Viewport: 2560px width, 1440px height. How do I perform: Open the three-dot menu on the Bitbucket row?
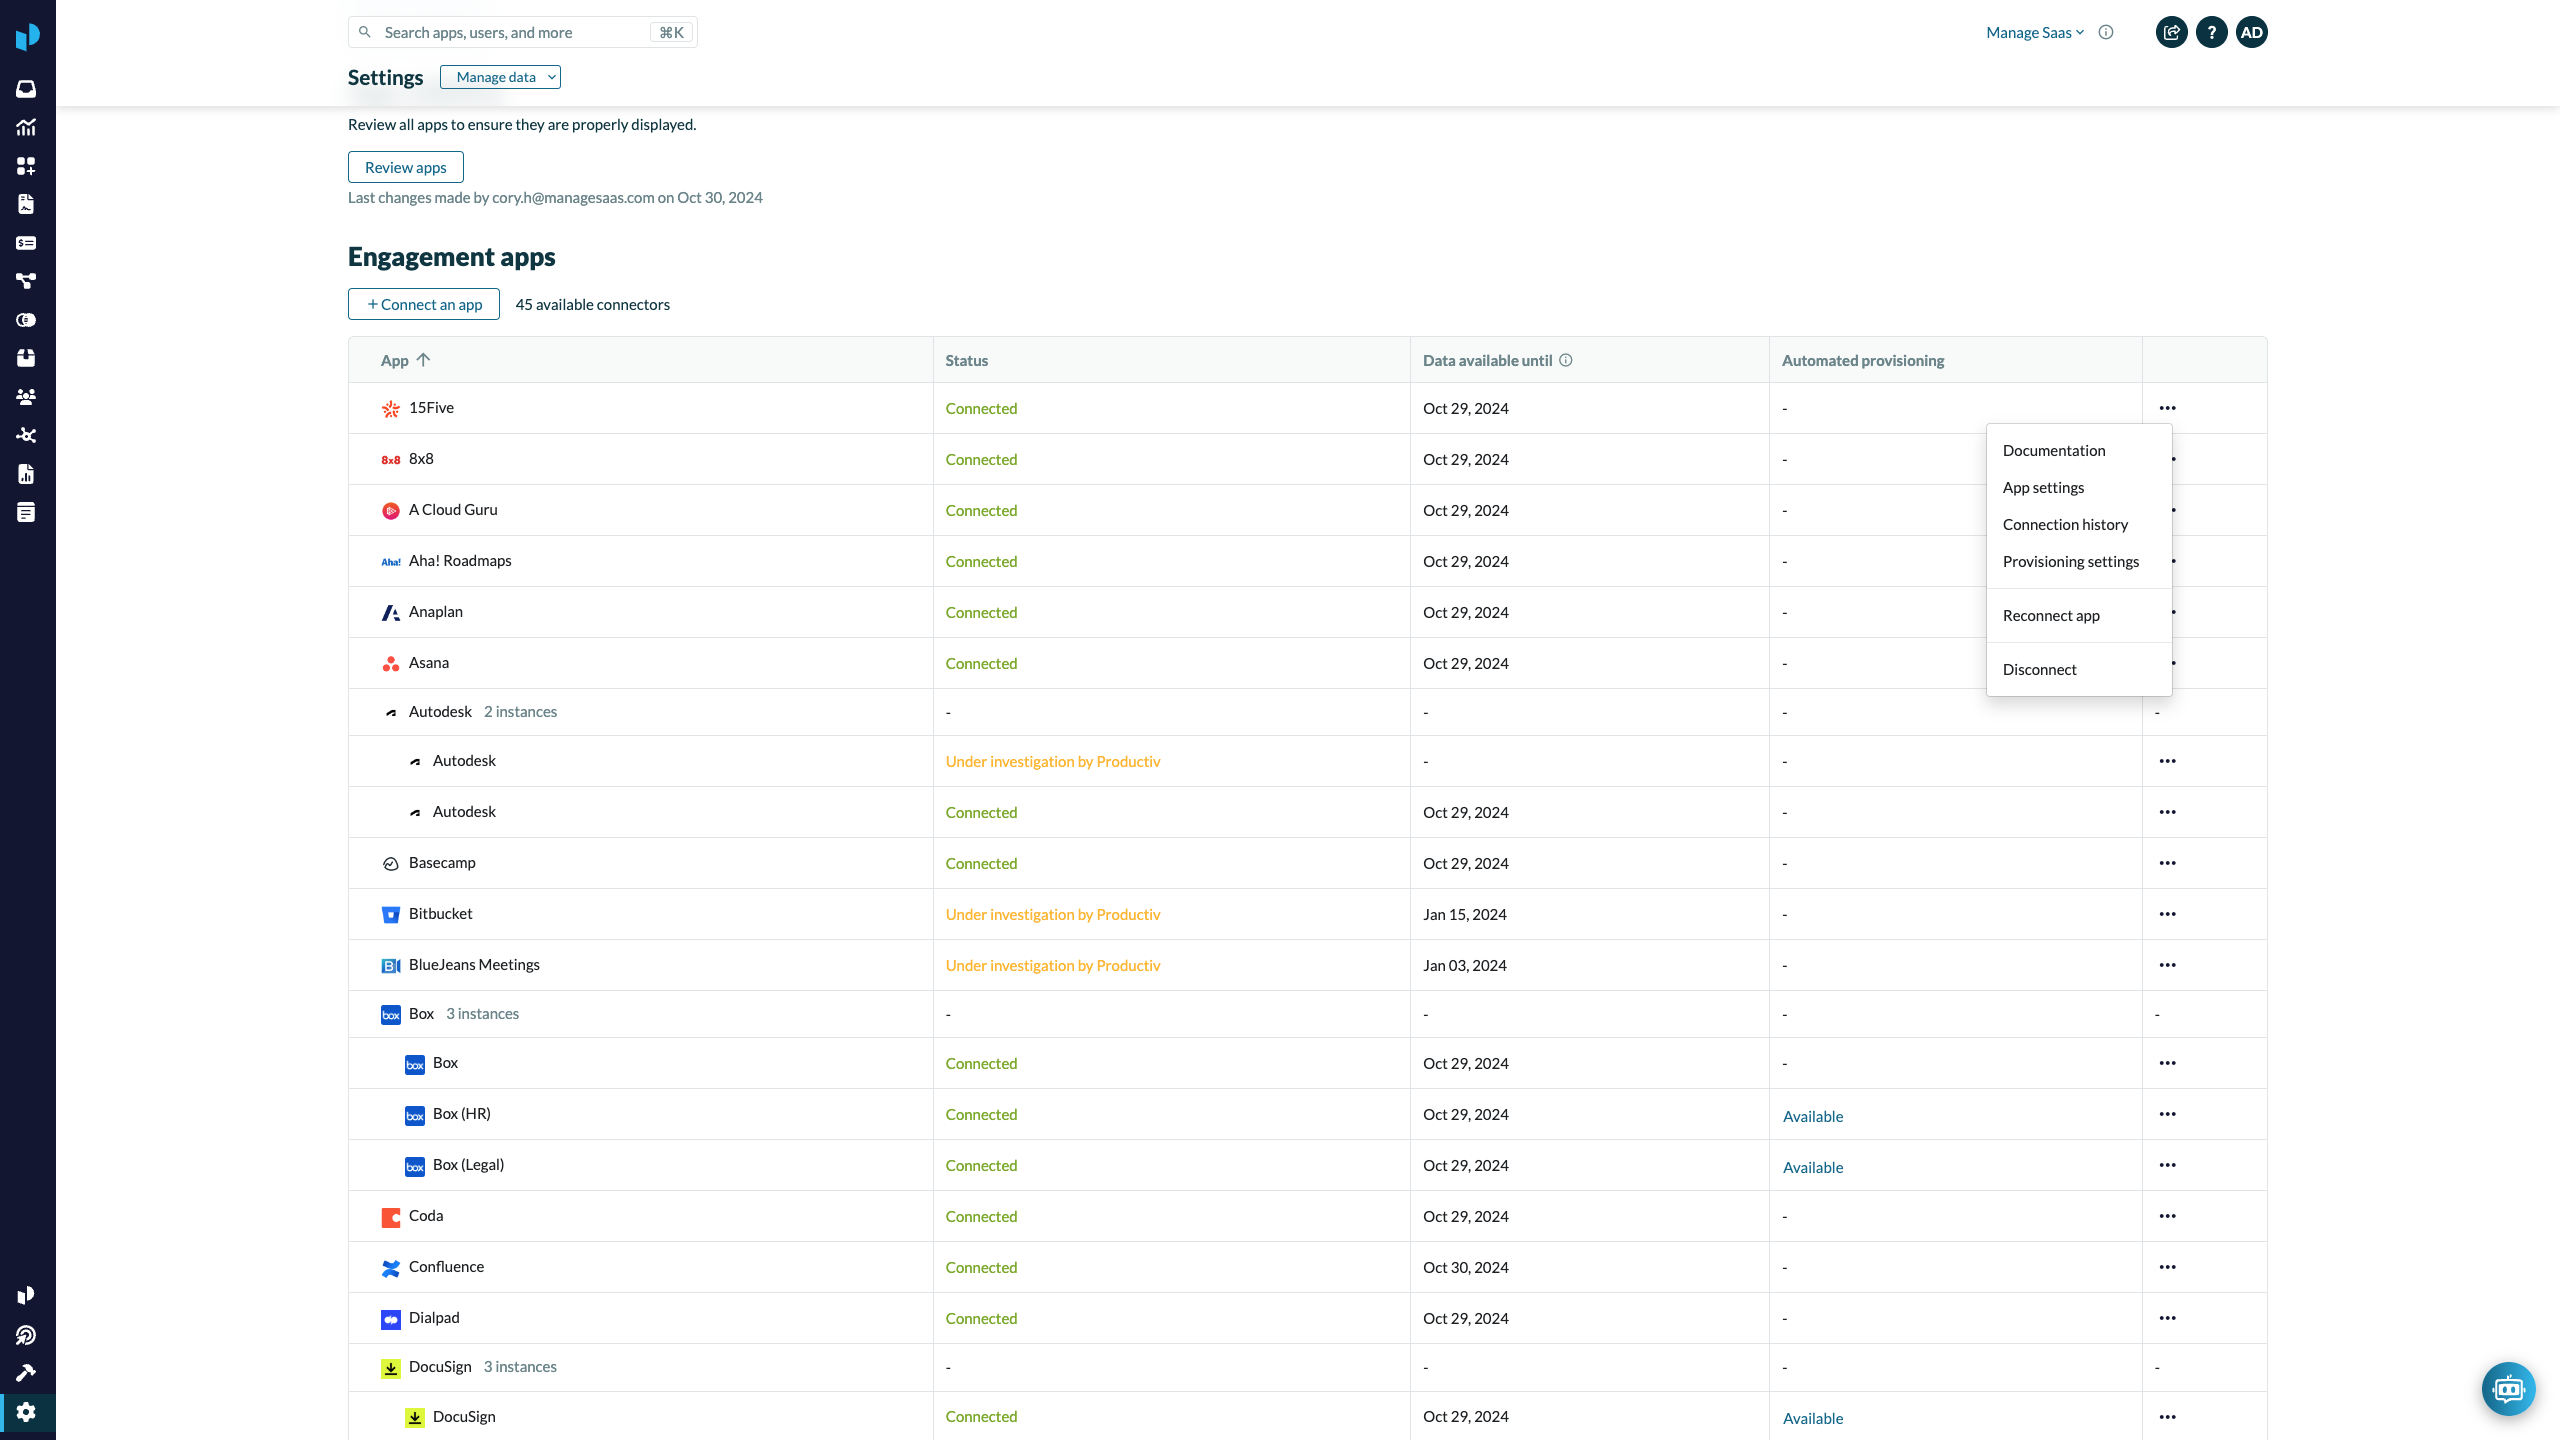pos(2169,914)
